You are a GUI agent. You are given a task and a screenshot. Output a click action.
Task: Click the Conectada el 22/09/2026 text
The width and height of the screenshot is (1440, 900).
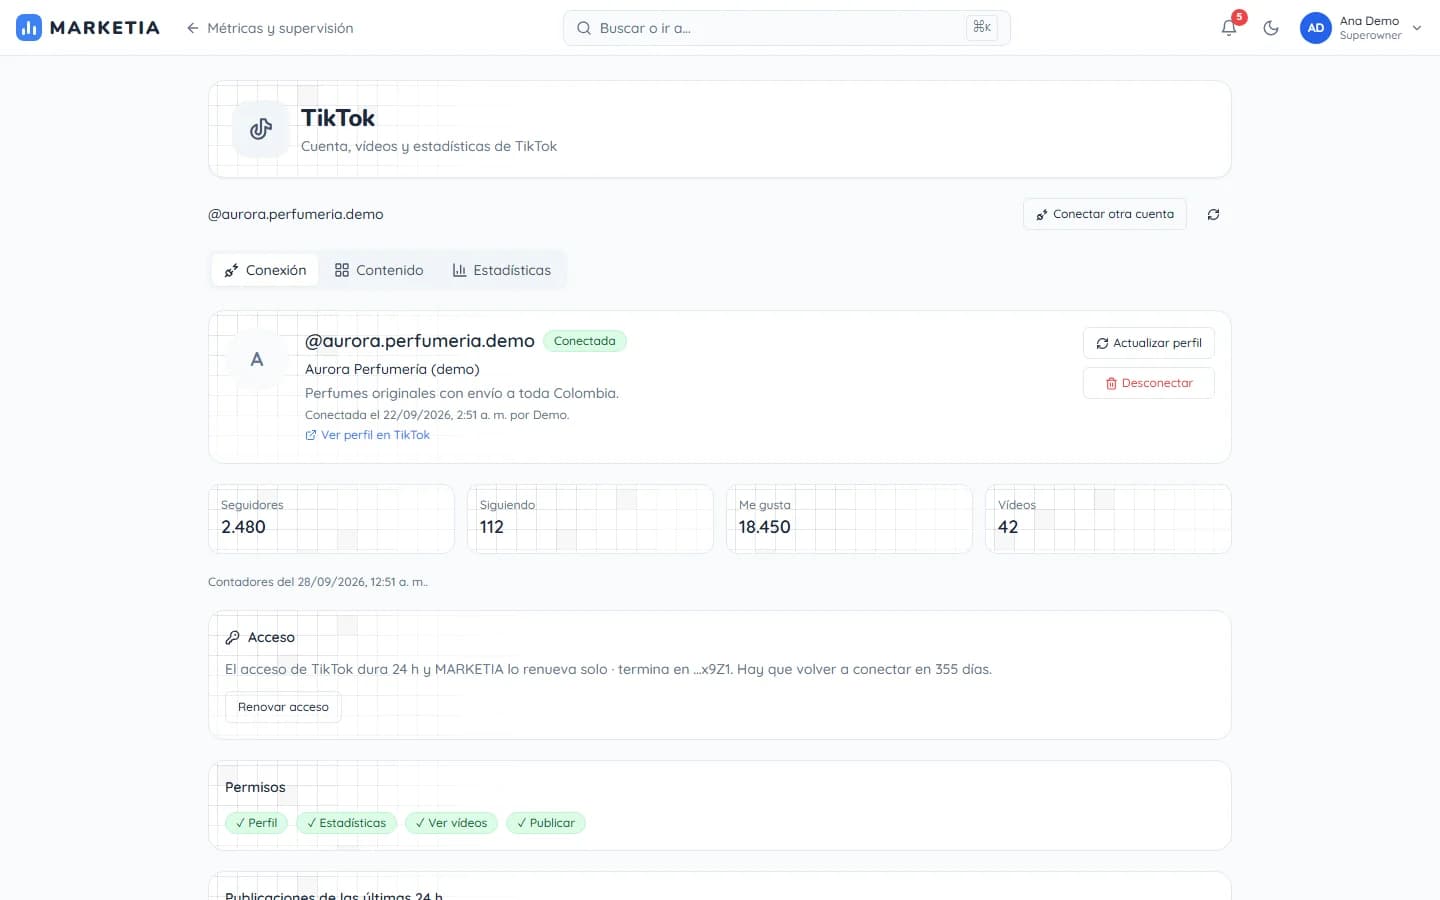437,415
